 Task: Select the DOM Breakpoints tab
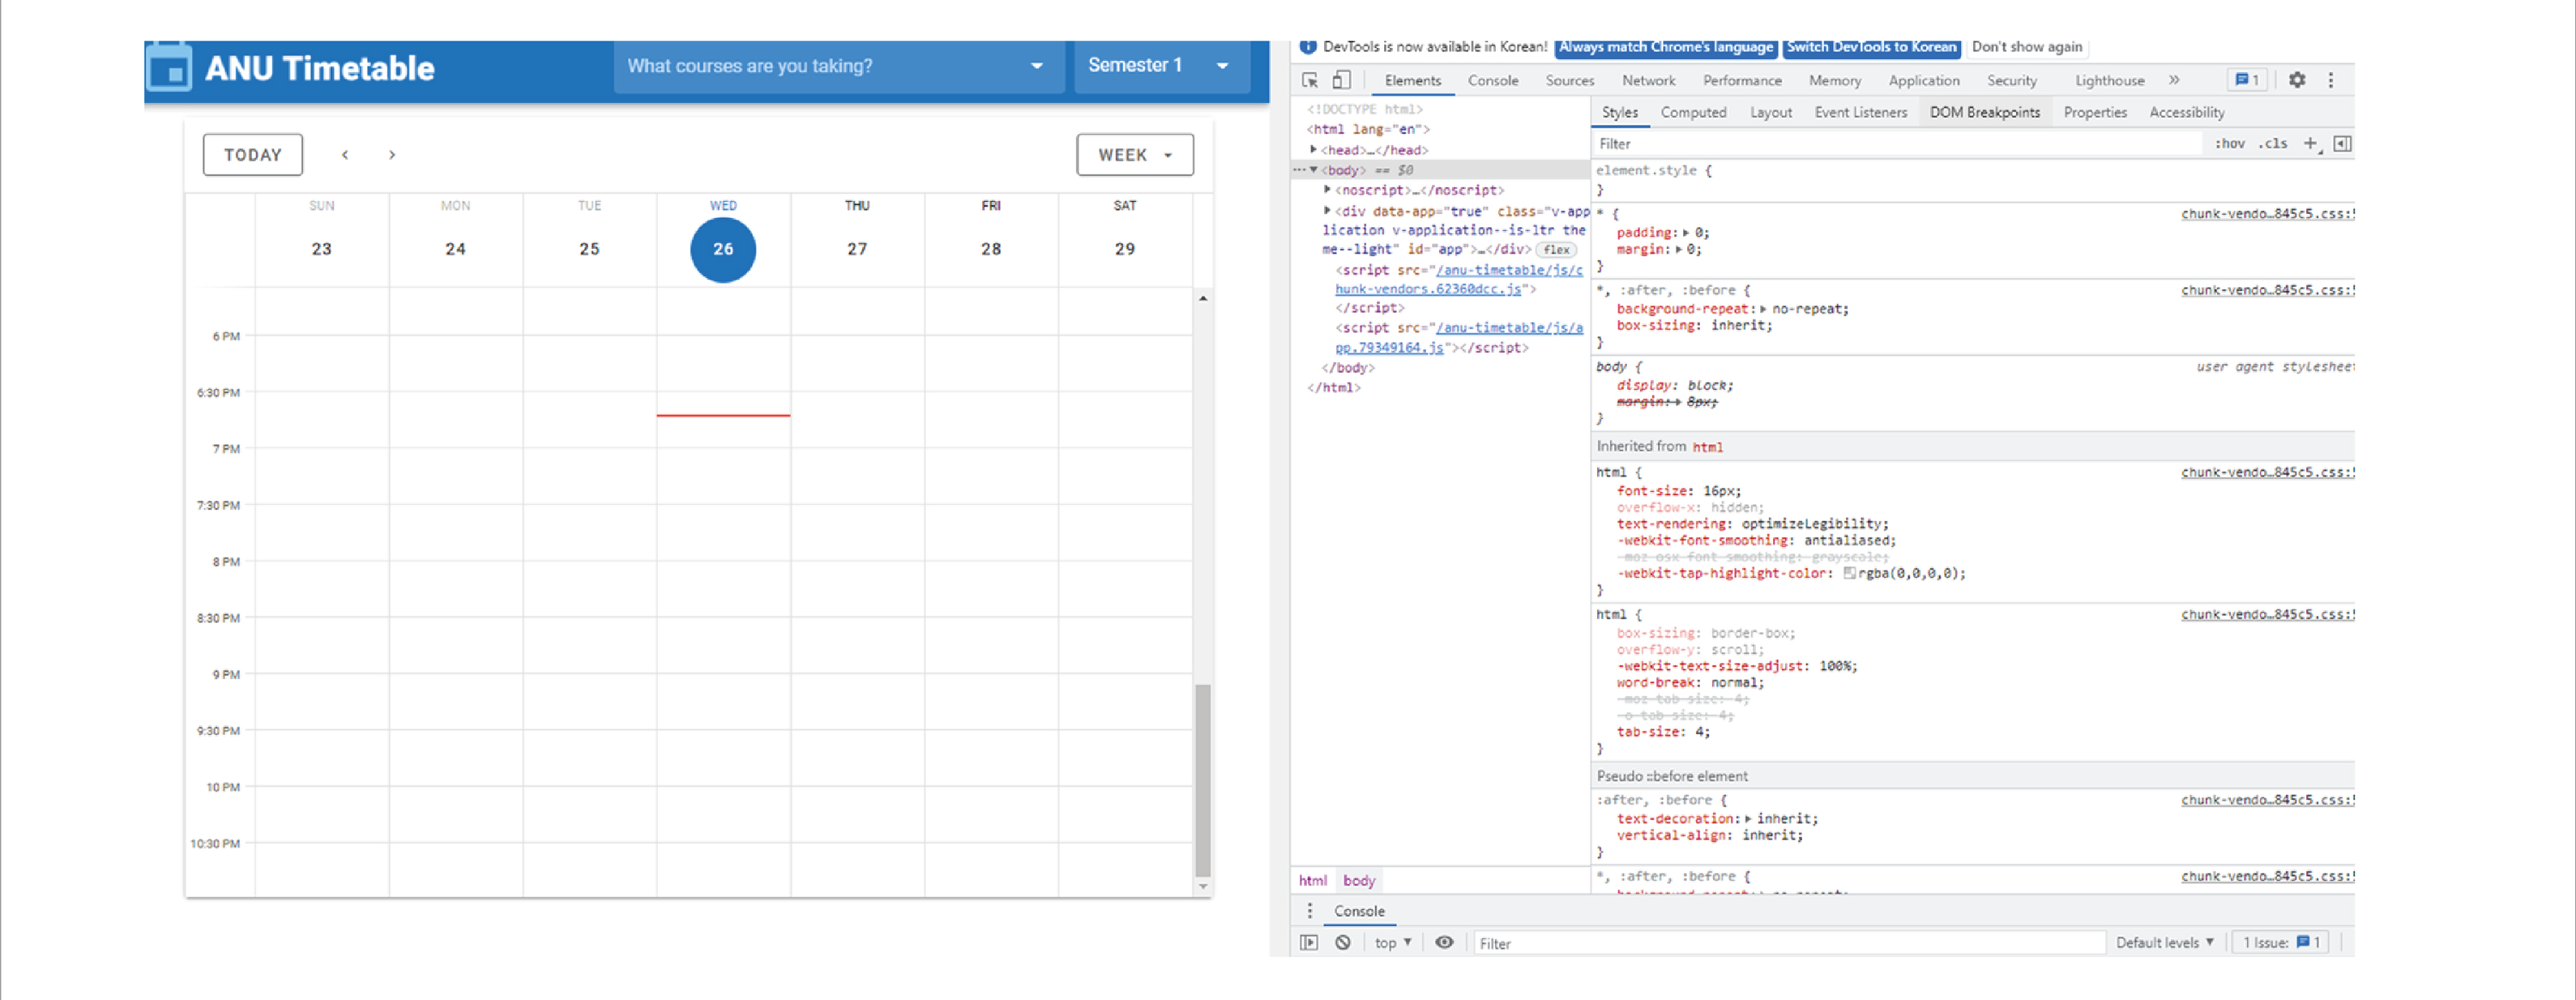coord(1984,112)
